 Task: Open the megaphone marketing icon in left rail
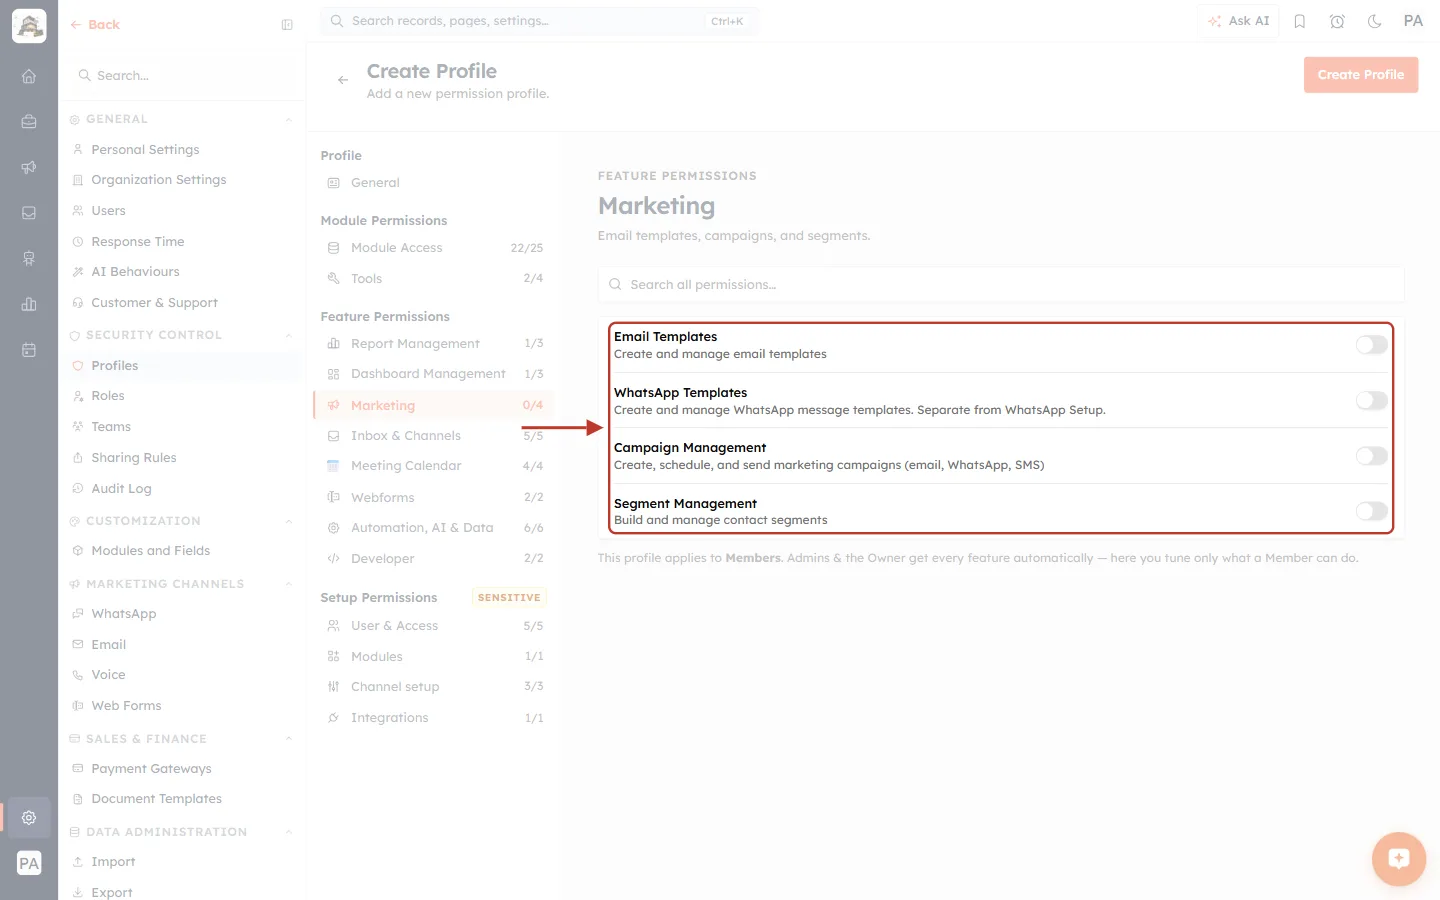(29, 167)
